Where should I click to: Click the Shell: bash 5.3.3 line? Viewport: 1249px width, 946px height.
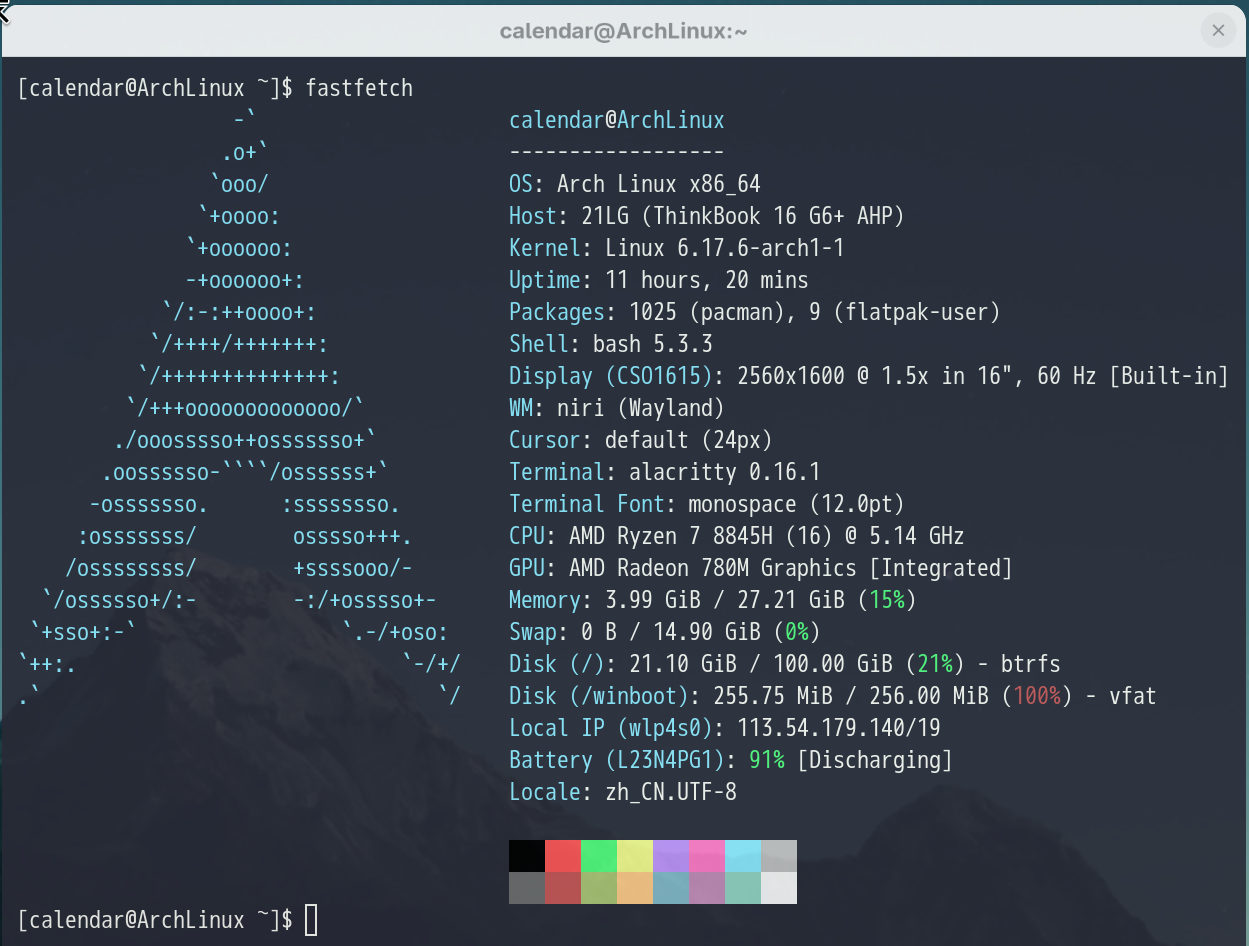(611, 344)
